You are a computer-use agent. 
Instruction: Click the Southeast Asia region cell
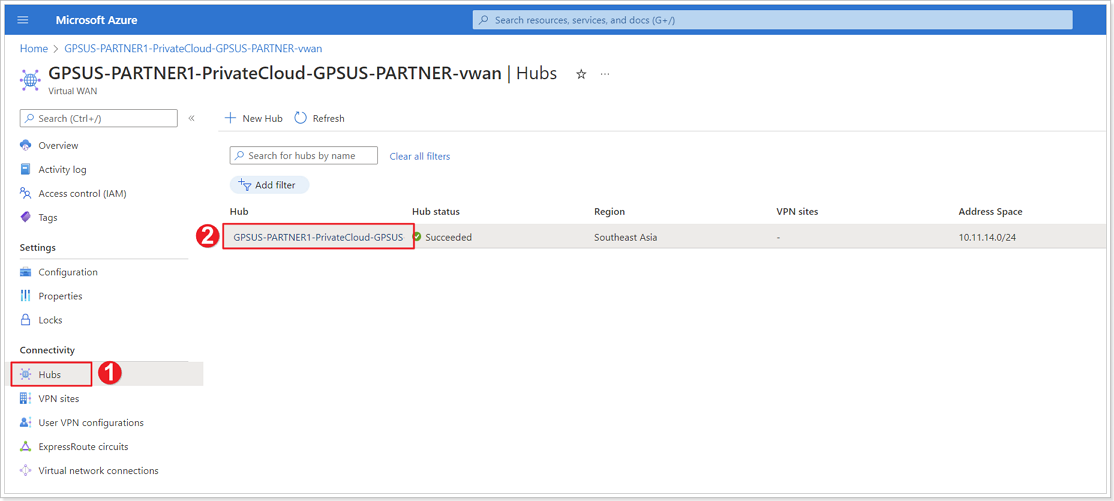625,237
